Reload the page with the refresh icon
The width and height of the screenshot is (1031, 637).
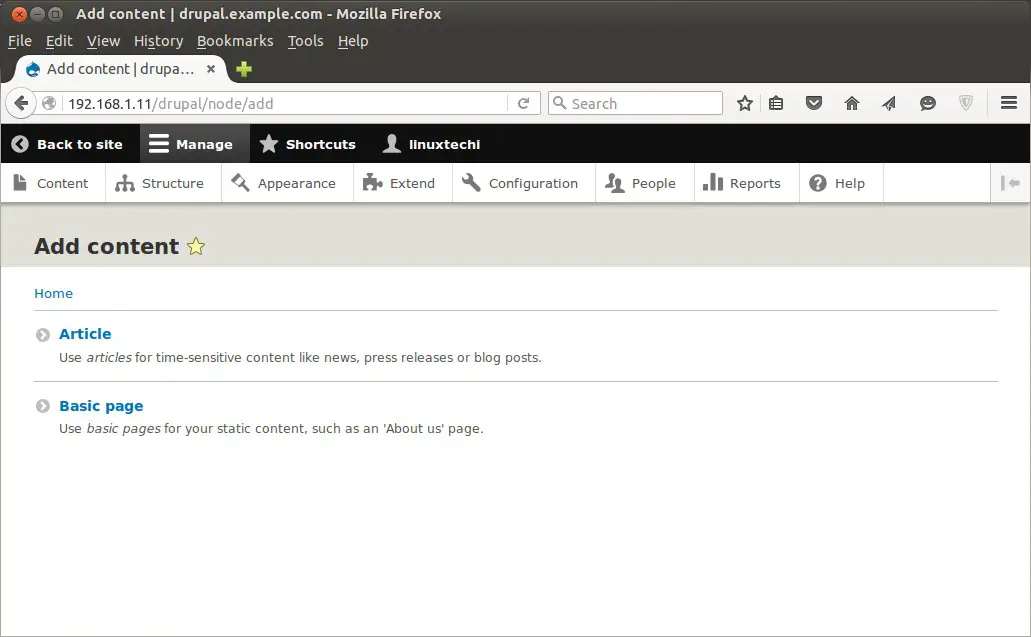(x=523, y=103)
